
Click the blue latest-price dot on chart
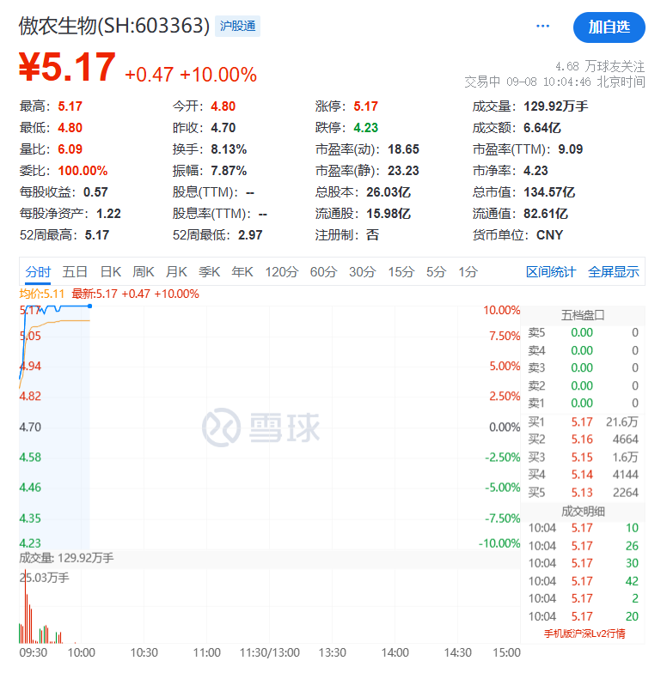(90, 306)
